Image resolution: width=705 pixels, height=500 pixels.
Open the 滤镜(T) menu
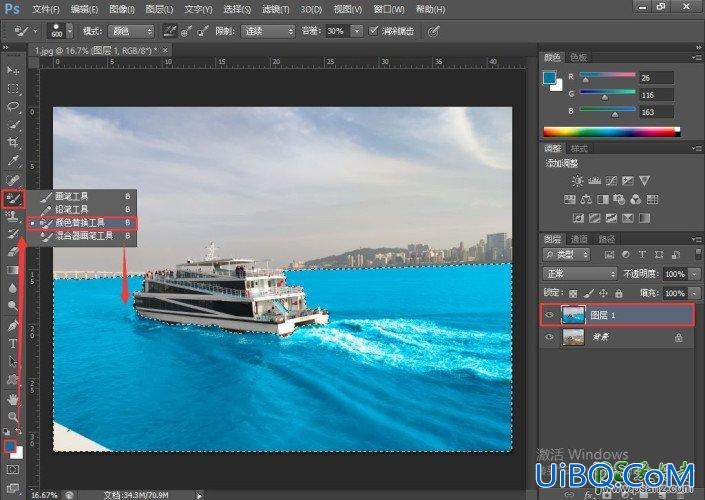[x=276, y=9]
